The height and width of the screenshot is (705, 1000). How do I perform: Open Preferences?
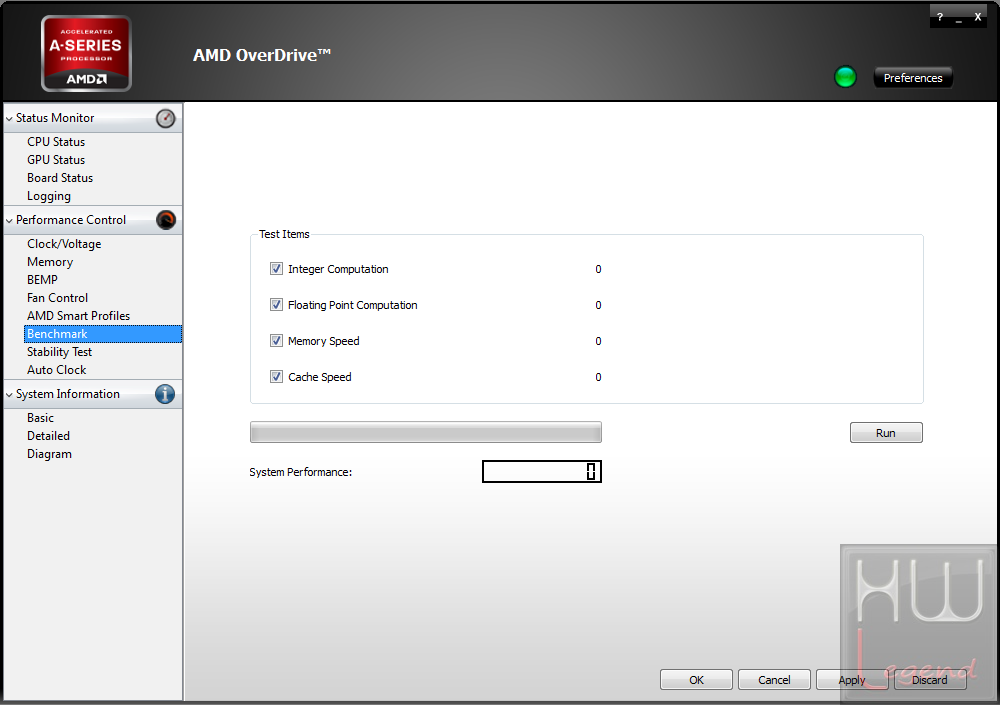(x=913, y=78)
